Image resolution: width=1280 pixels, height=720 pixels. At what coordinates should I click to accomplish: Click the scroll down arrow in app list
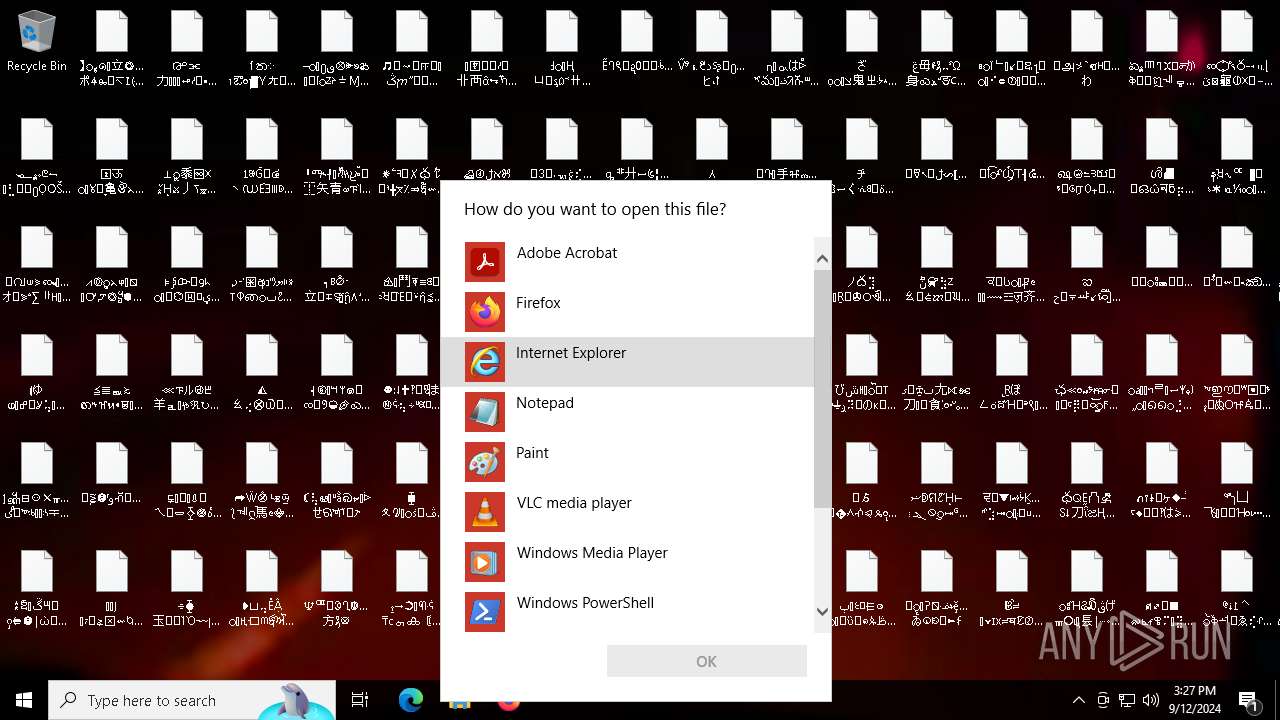822,611
